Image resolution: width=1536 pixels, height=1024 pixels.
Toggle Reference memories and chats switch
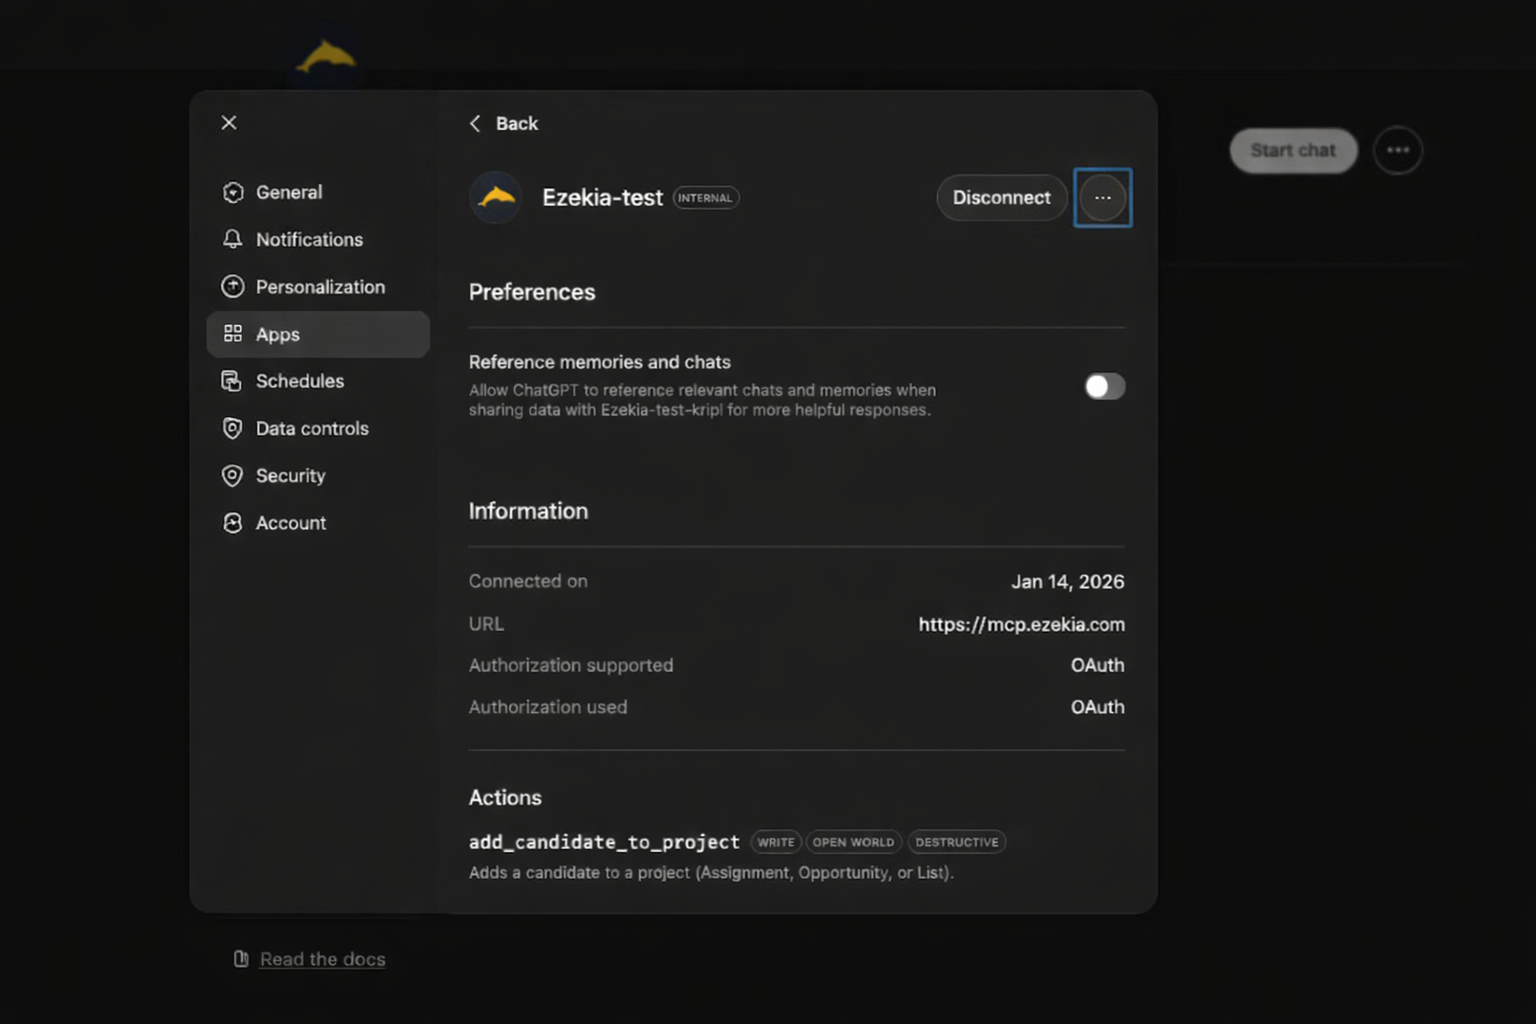[x=1104, y=386]
